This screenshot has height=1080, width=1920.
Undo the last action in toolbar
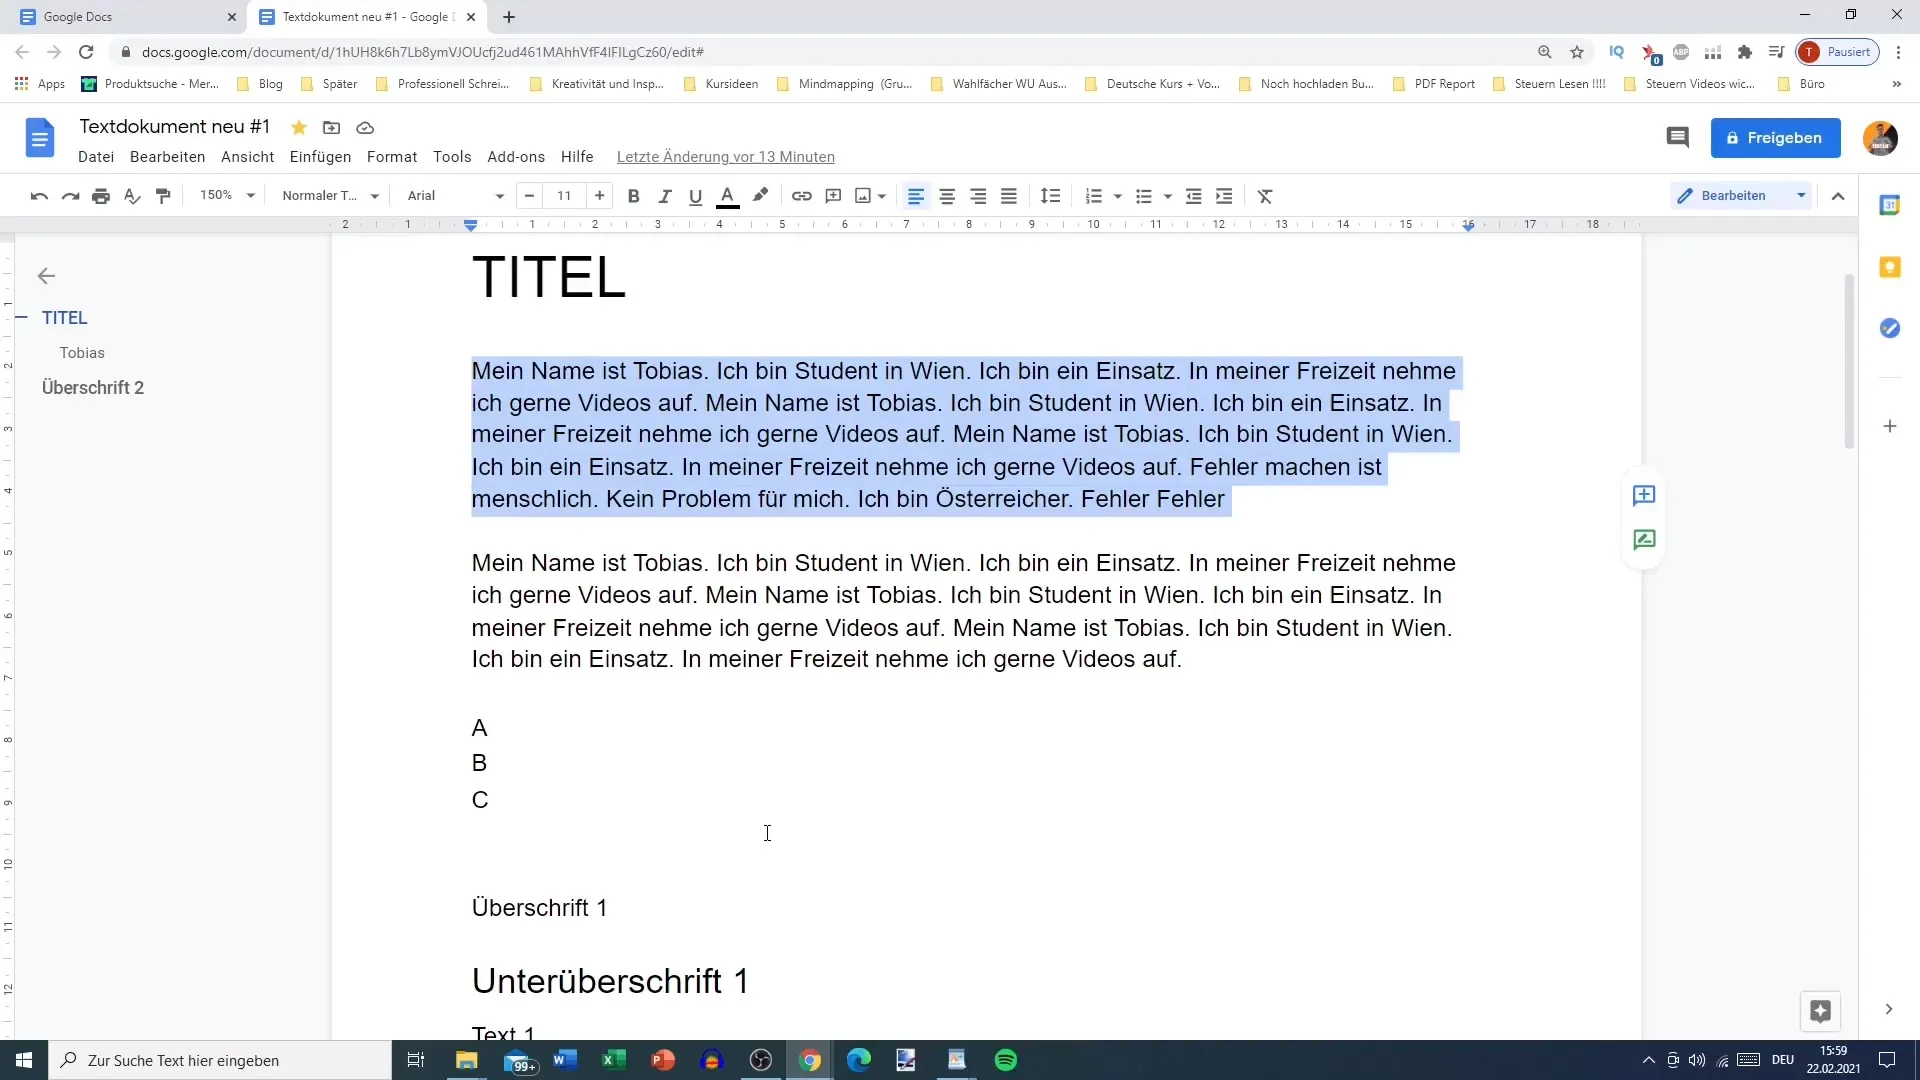click(x=39, y=196)
